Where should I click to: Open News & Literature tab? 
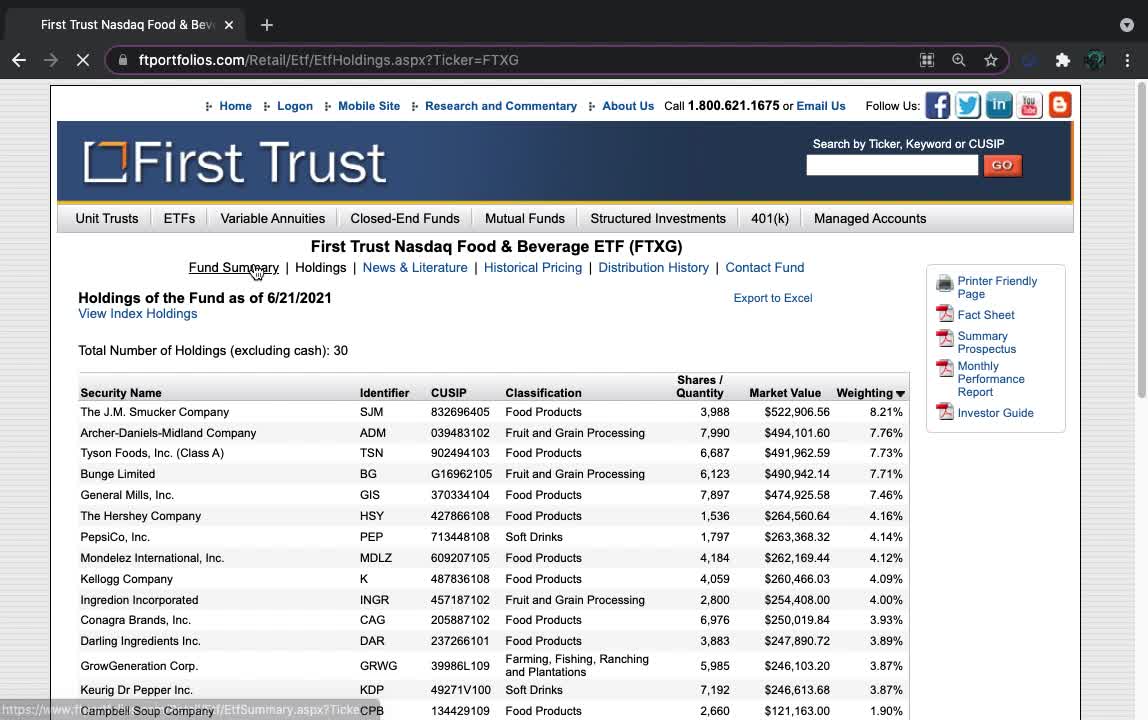(415, 267)
